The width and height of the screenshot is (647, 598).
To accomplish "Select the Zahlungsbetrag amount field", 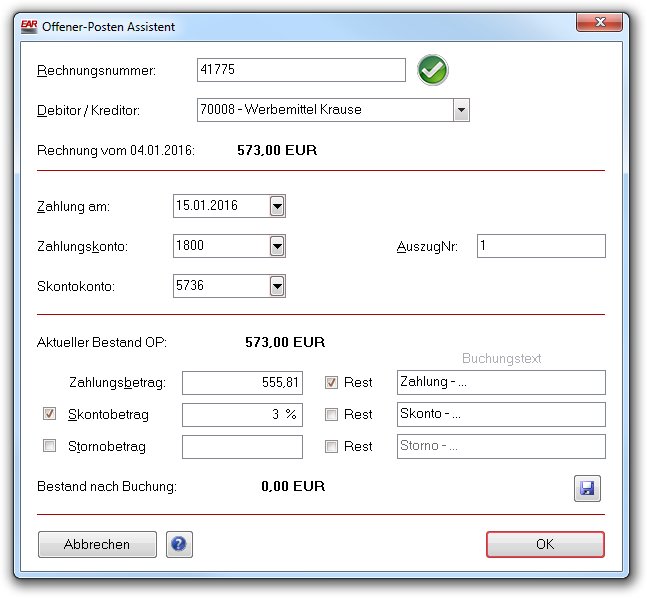I will pos(242,382).
